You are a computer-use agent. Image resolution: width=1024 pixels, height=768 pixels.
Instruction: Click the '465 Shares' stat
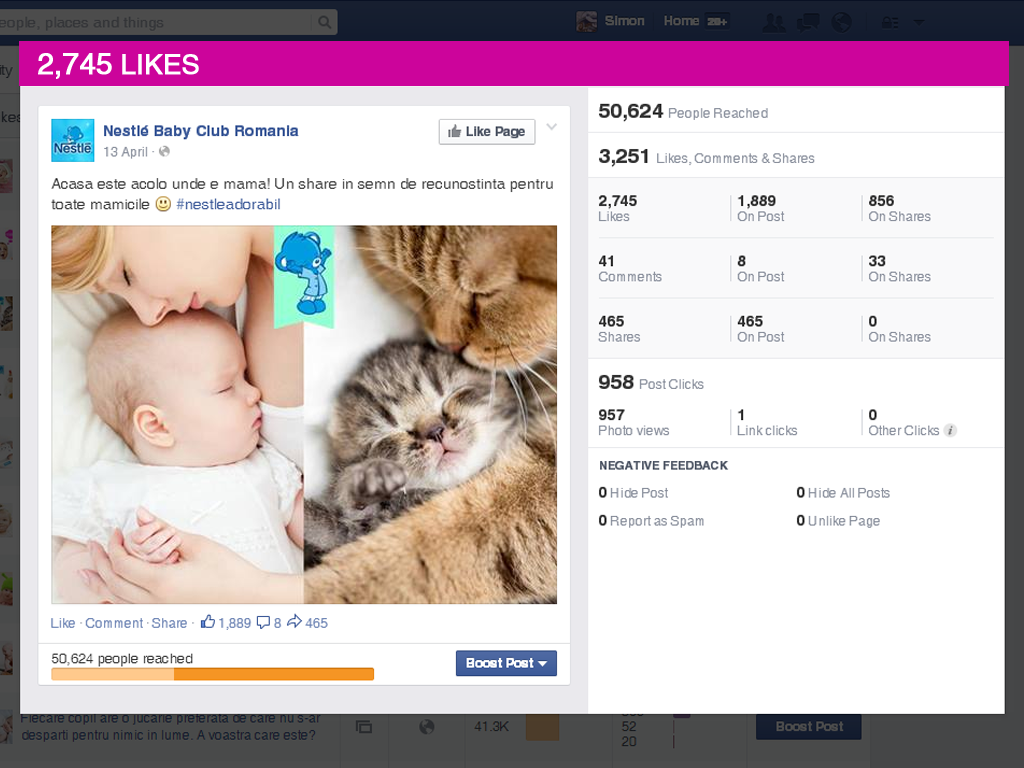[619, 328]
